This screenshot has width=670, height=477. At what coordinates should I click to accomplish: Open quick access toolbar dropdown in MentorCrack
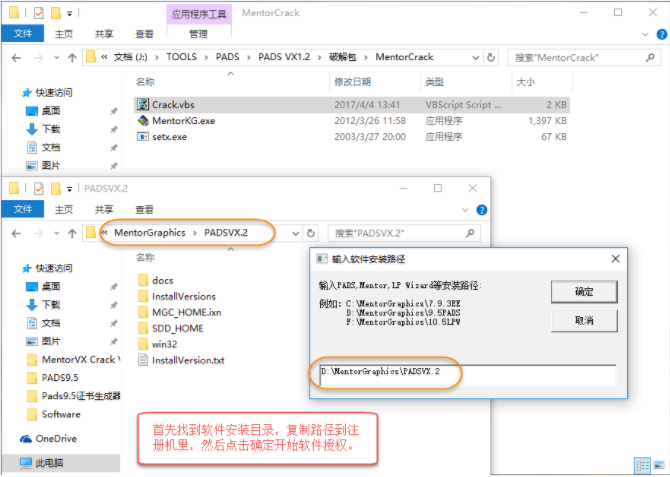point(69,13)
